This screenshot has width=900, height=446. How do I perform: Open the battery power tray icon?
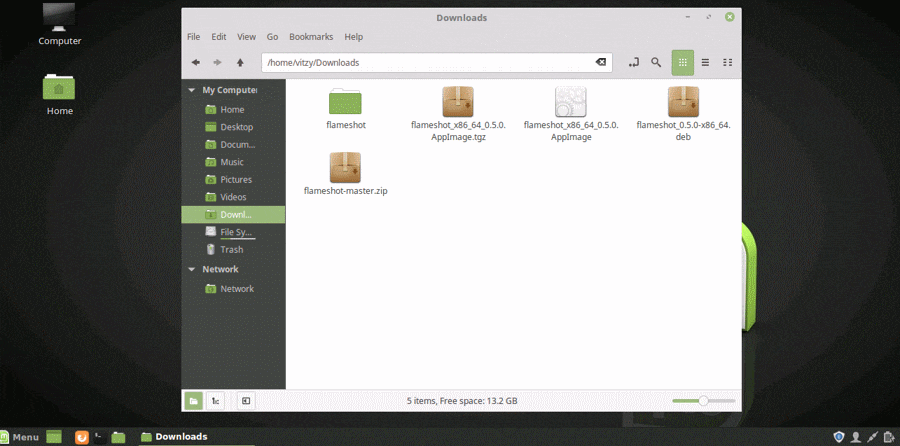pos(889,437)
